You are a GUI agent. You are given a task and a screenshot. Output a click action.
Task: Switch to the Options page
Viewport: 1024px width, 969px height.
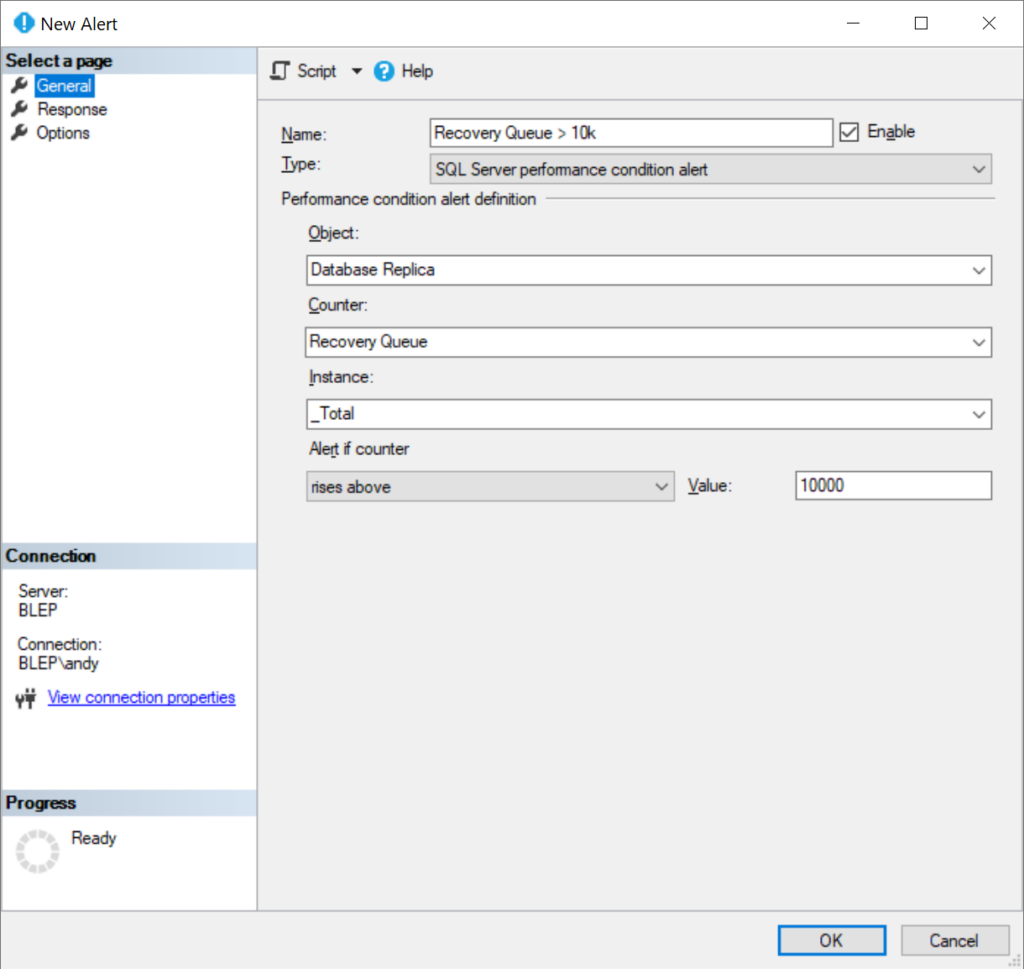pos(63,133)
